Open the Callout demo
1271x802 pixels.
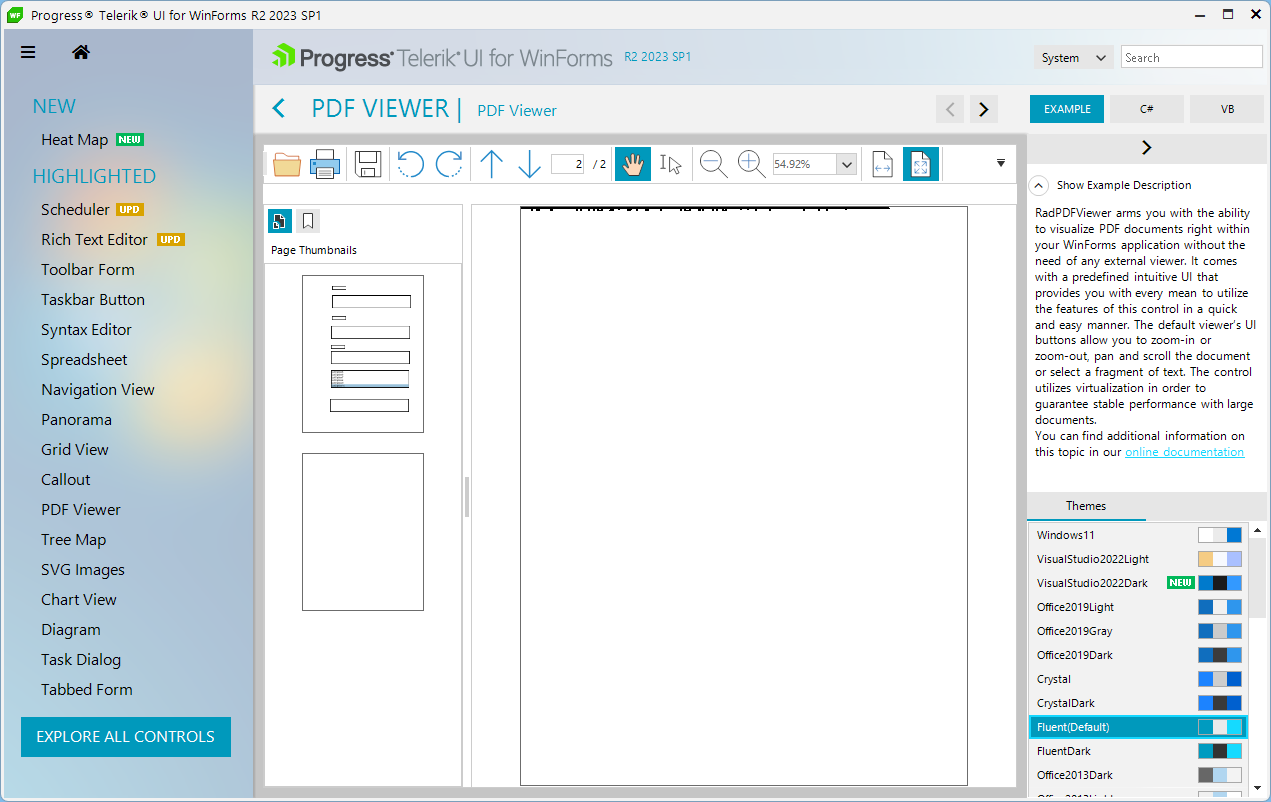tap(66, 480)
